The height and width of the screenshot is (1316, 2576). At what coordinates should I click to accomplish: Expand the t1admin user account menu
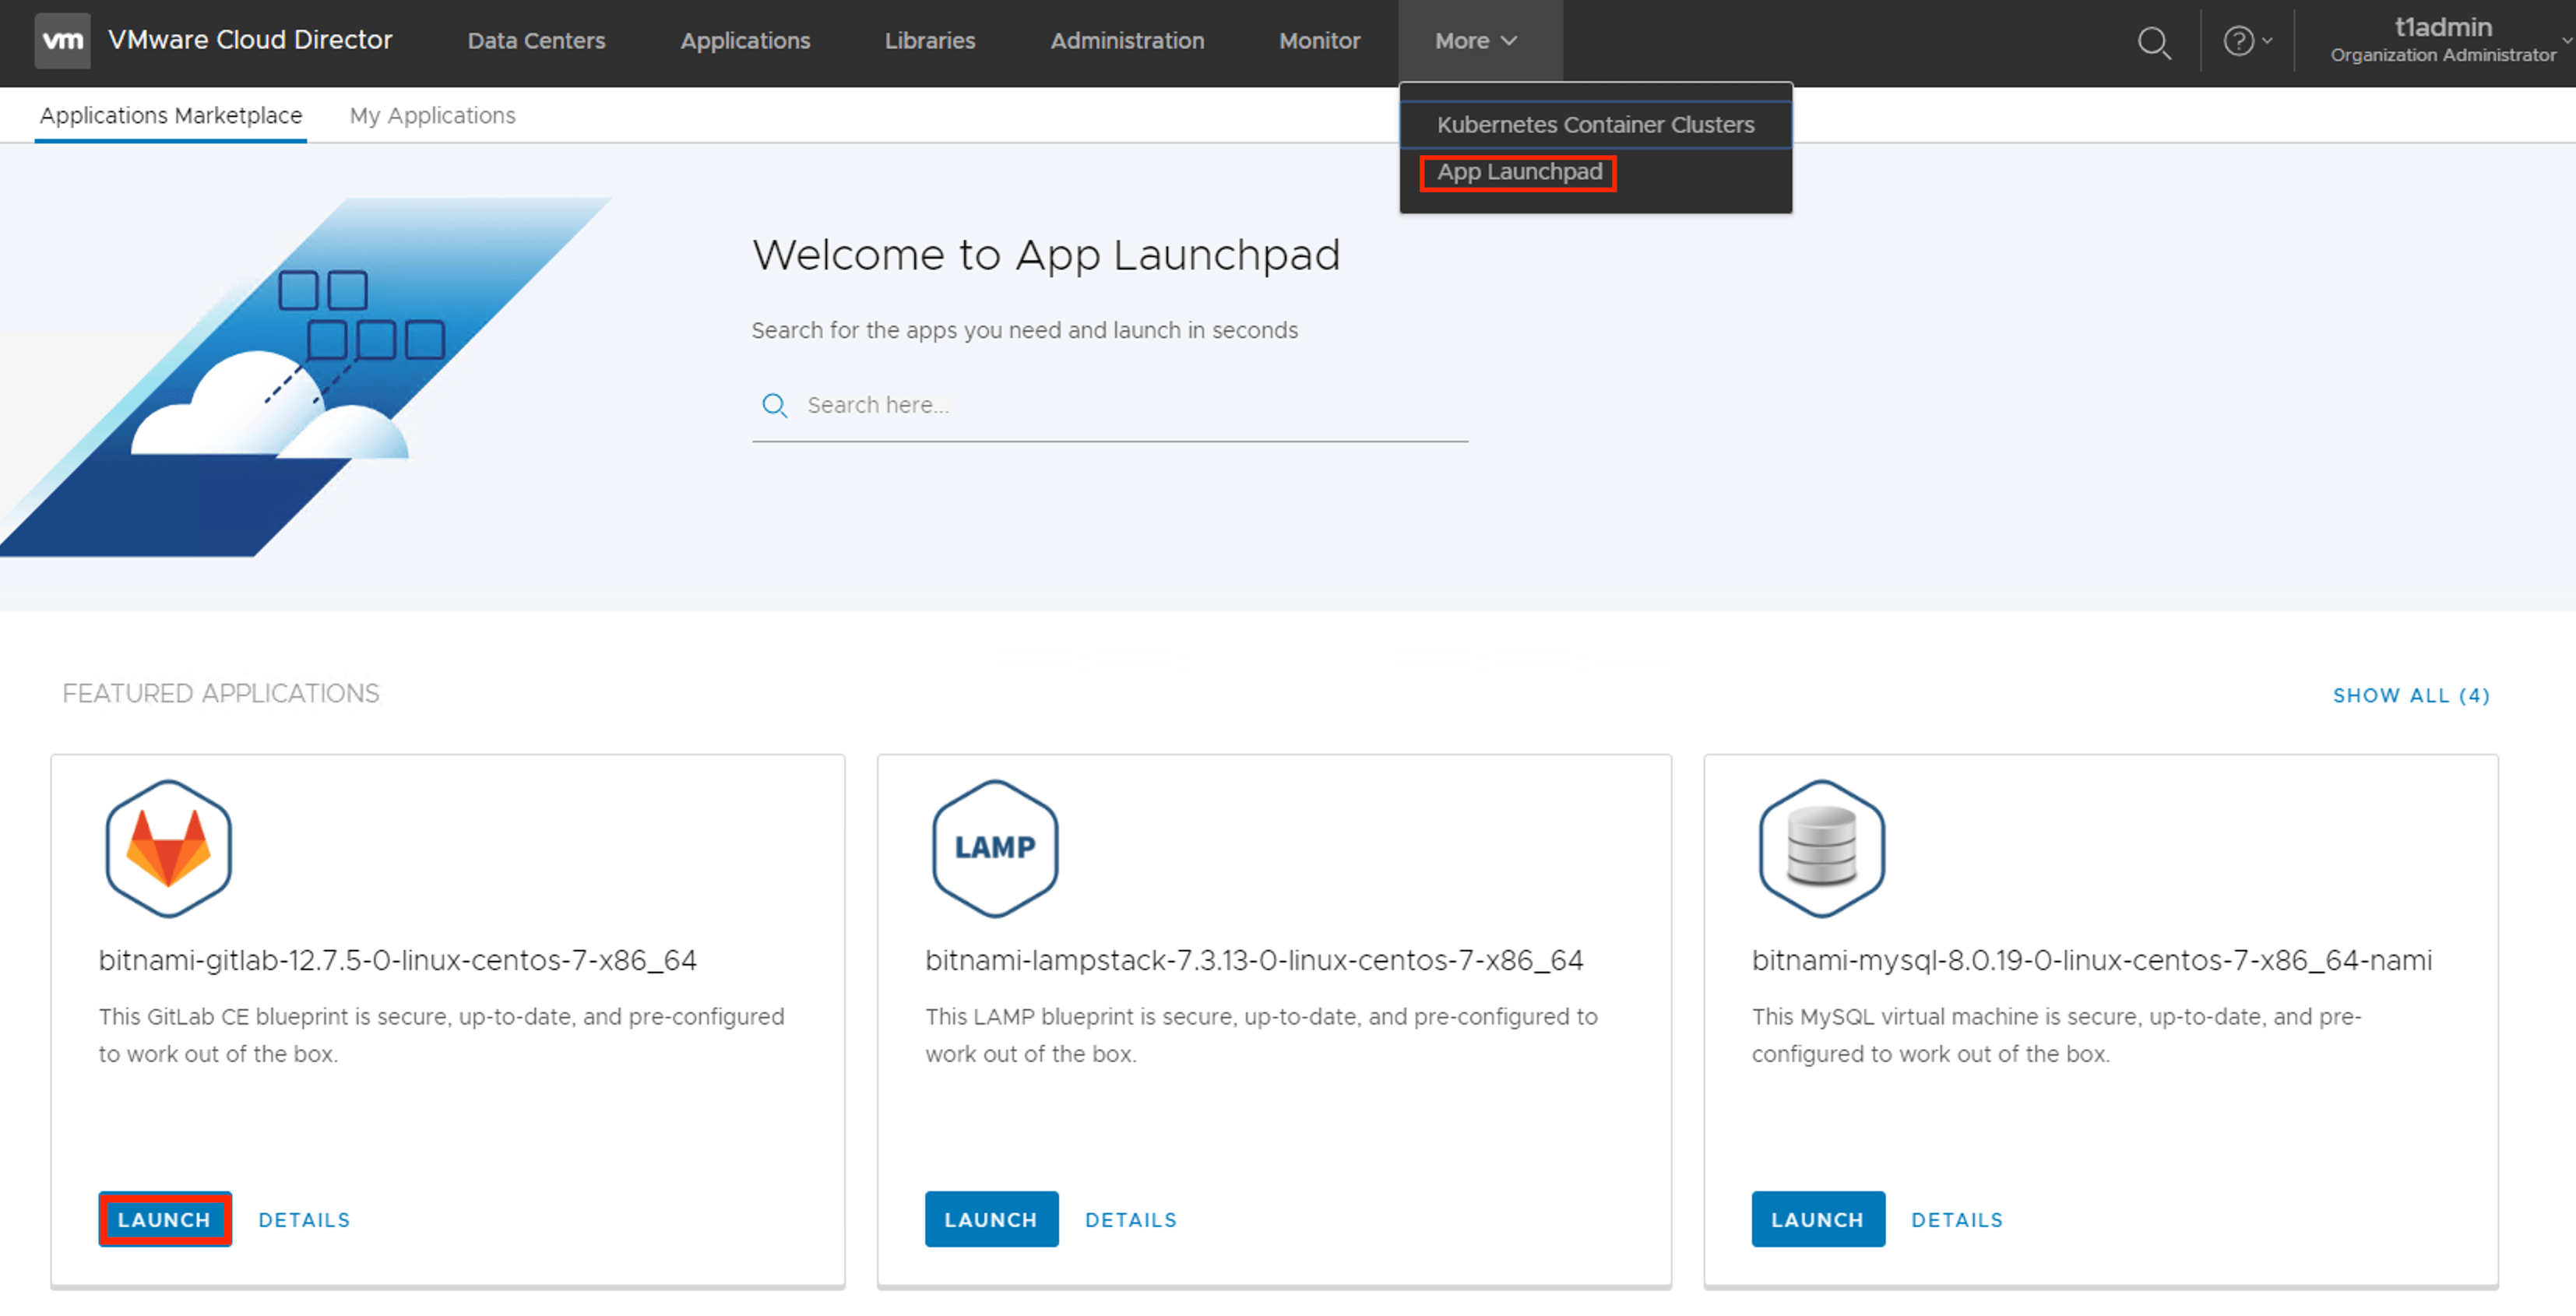click(x=2442, y=40)
